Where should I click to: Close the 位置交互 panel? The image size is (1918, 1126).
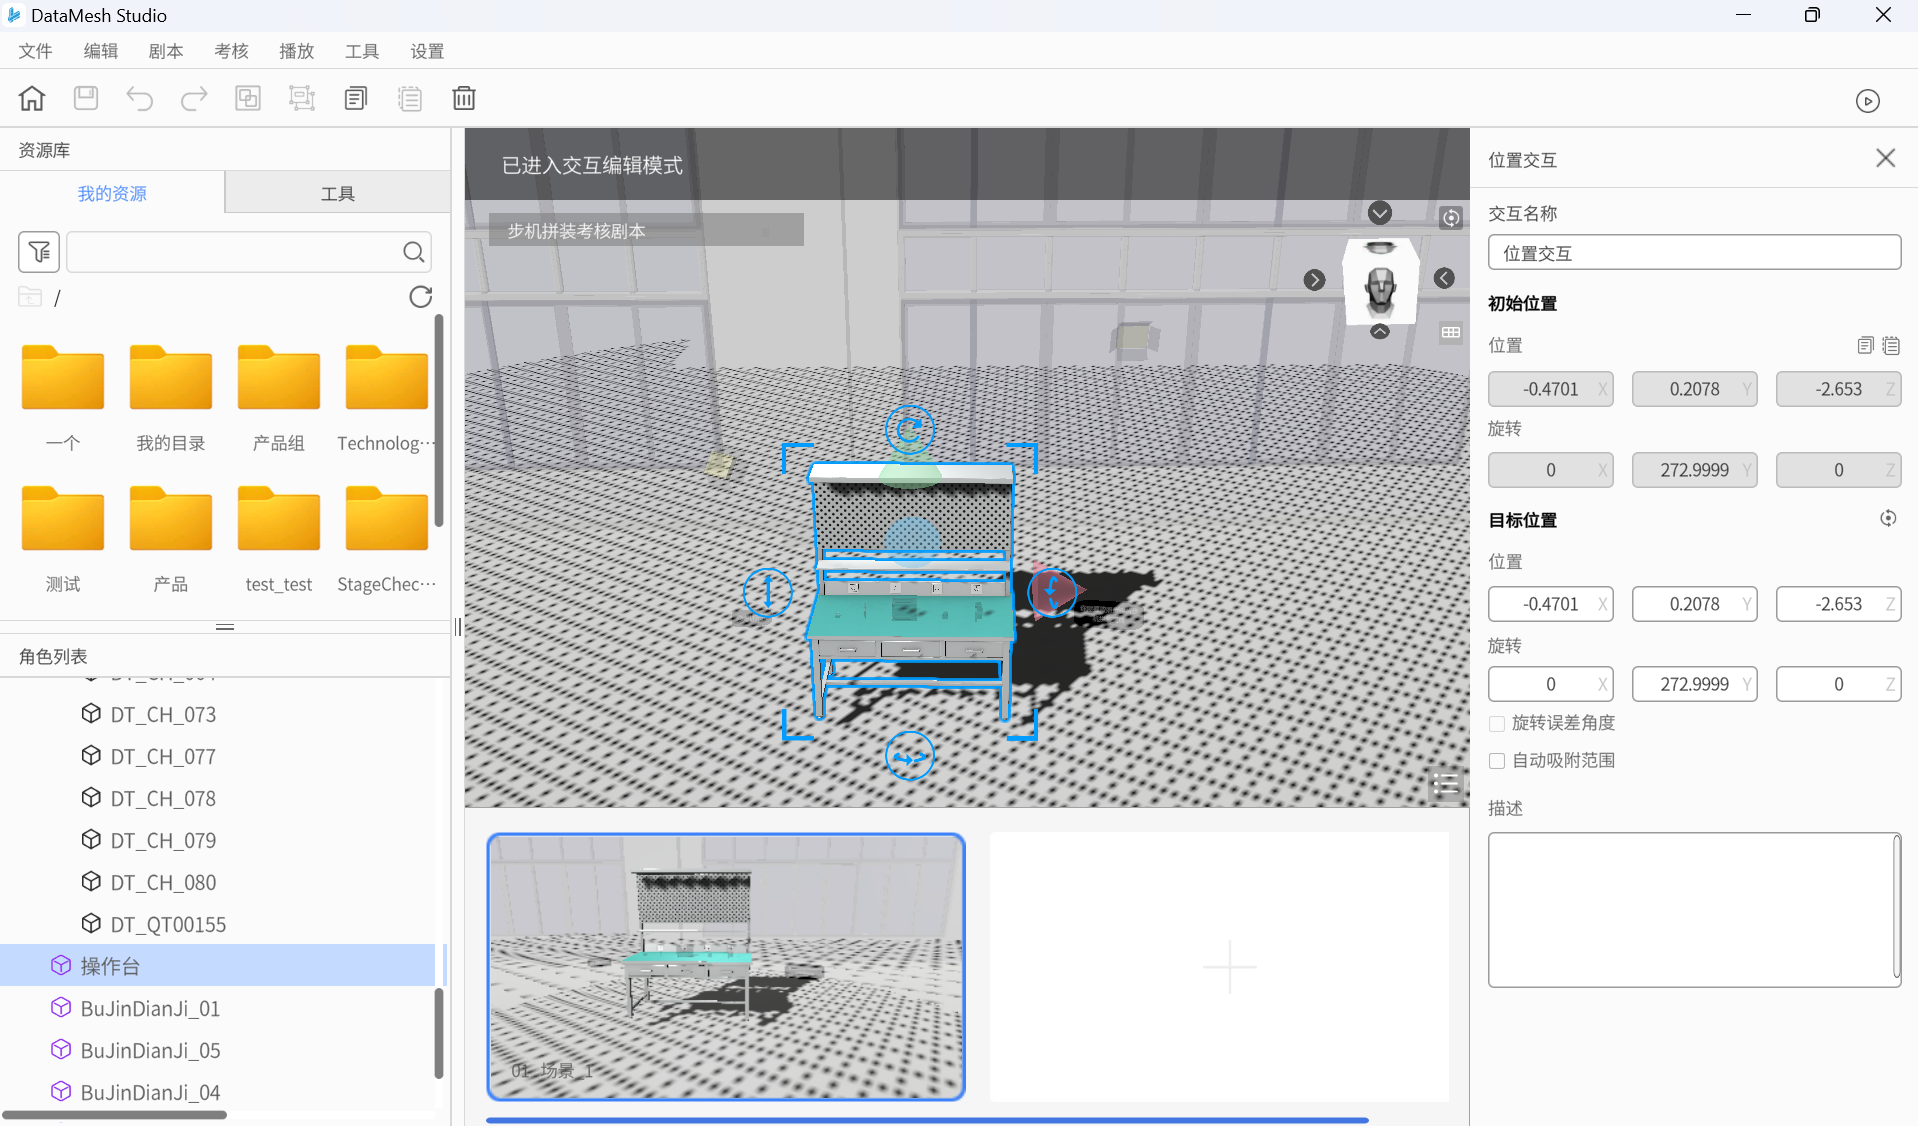[x=1886, y=158]
